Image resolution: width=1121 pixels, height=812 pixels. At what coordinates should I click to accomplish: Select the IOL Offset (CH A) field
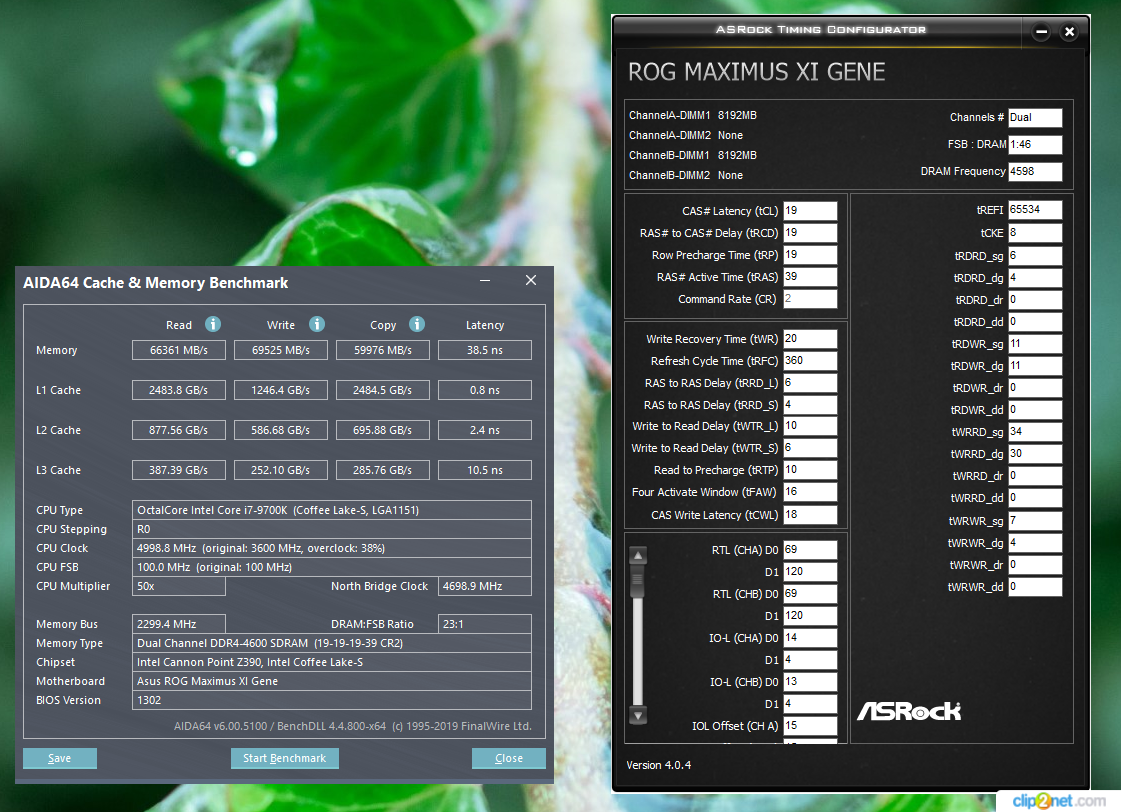(810, 726)
